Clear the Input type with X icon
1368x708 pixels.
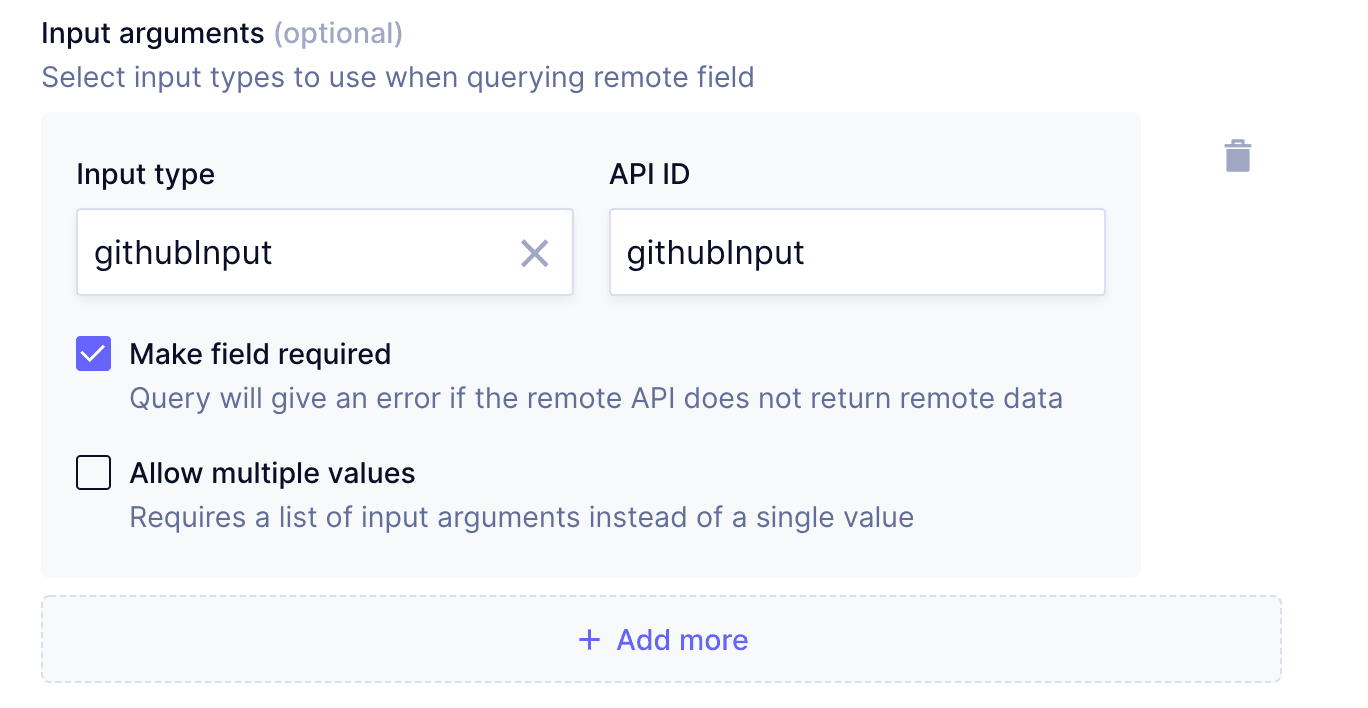(535, 253)
